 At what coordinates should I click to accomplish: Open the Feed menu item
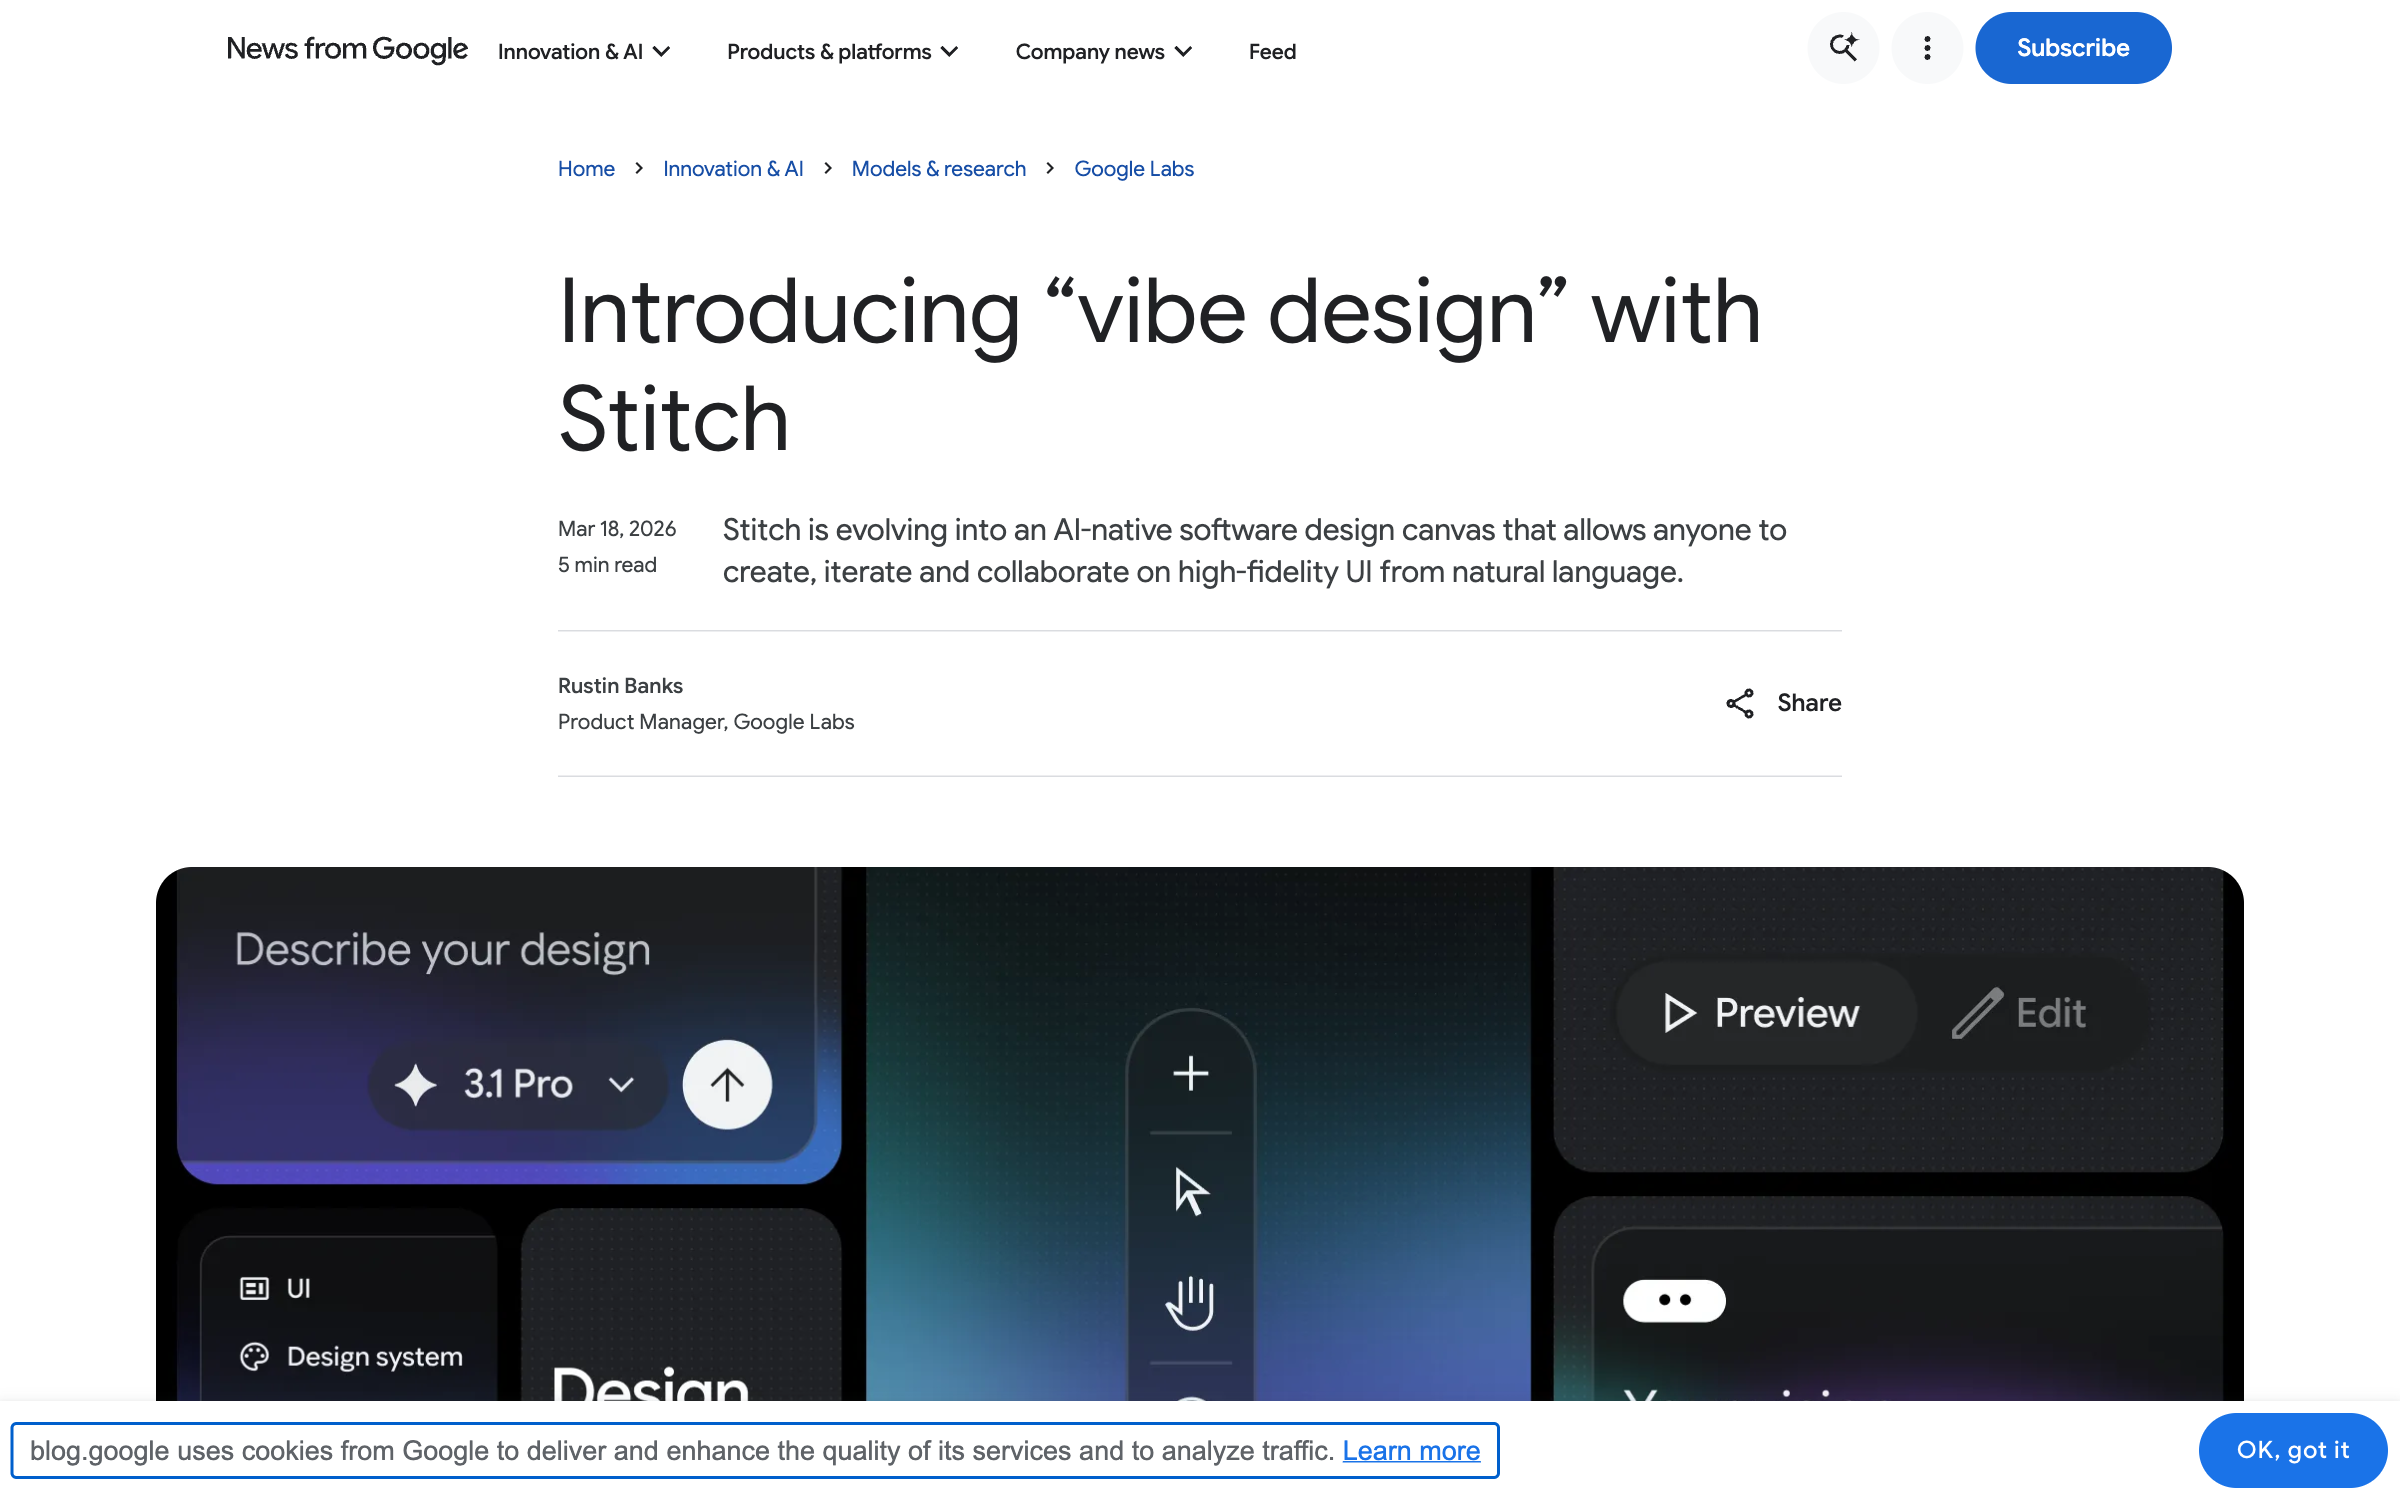[1272, 51]
